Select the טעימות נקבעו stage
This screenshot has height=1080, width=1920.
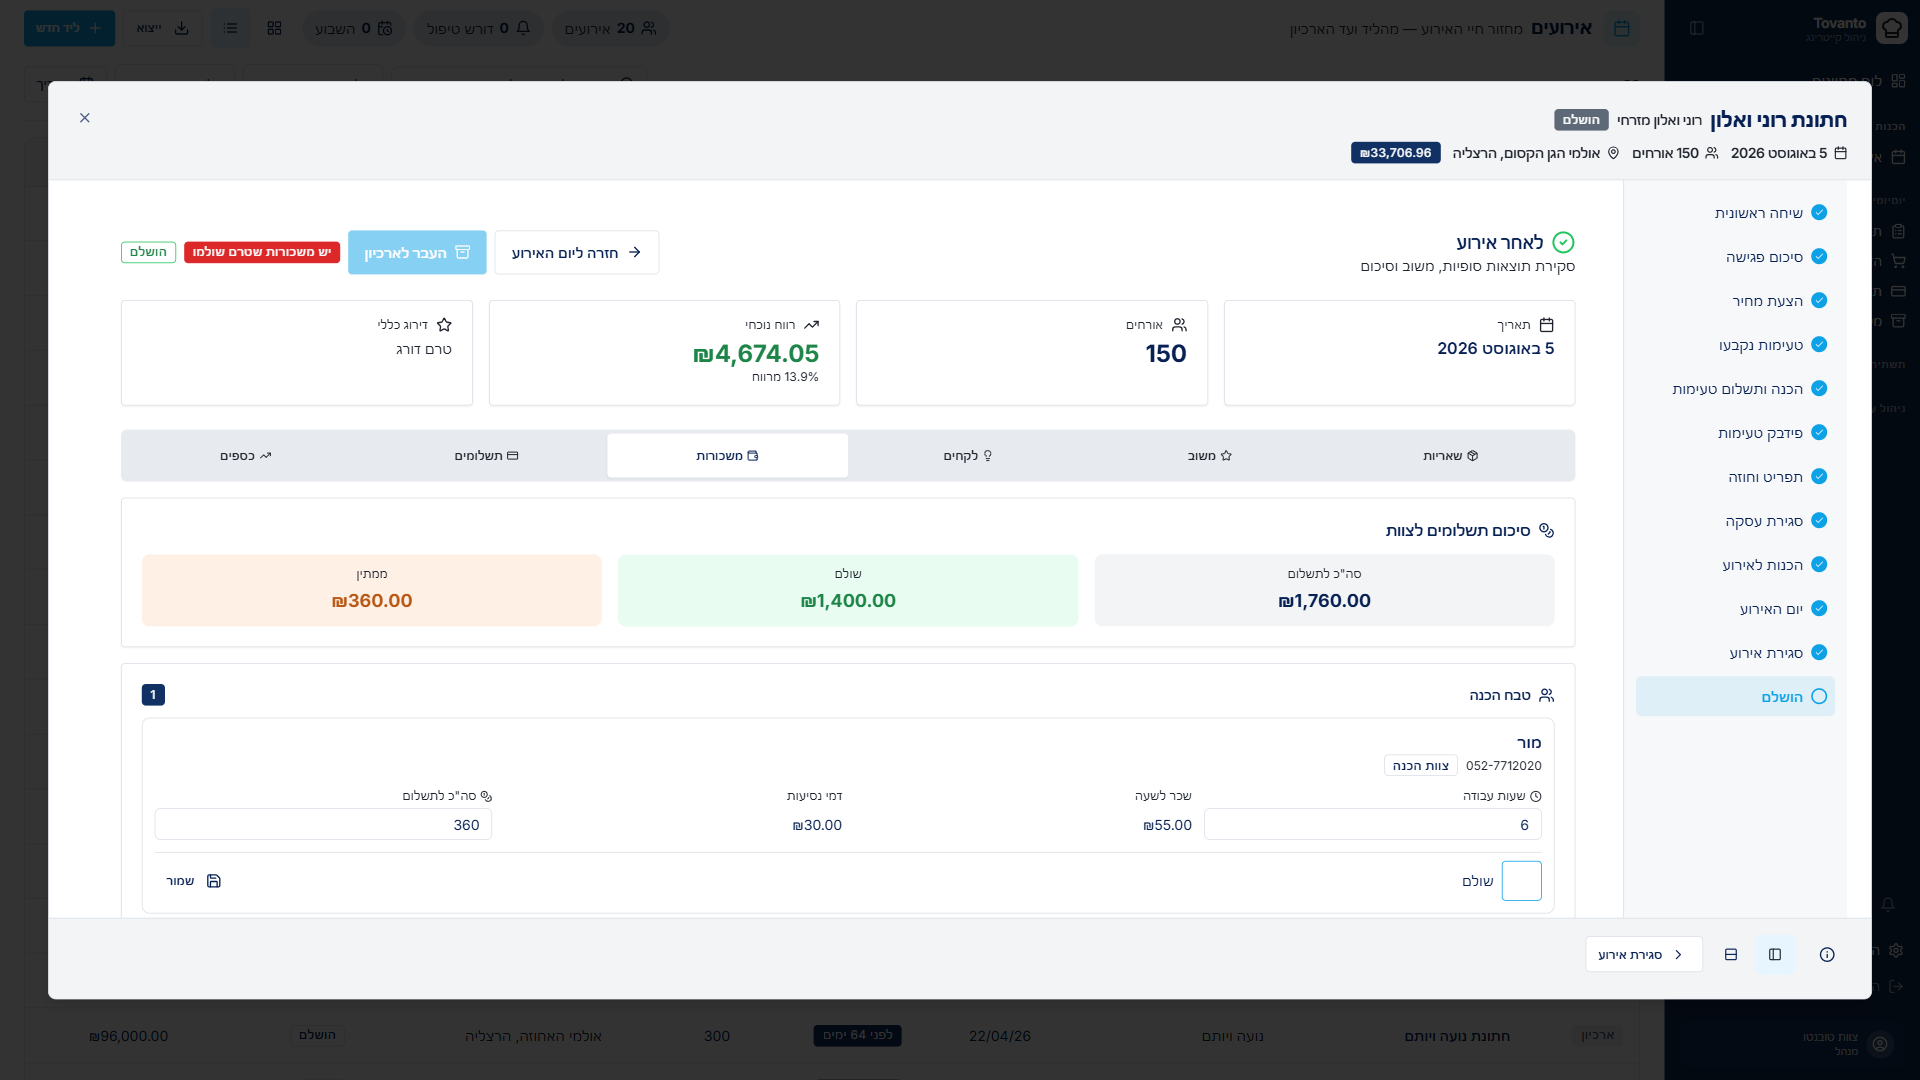click(1736, 345)
